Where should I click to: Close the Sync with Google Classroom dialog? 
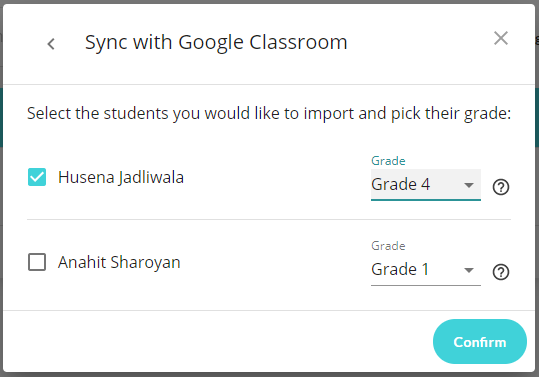(501, 38)
